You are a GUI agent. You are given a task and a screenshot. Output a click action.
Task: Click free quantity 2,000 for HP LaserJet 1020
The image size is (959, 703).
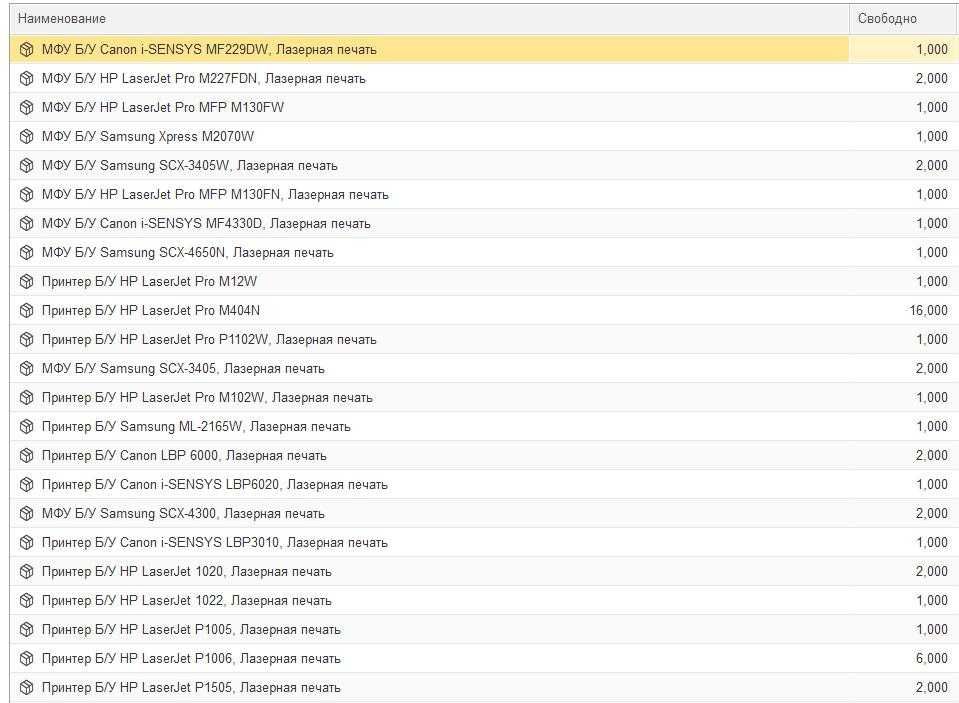(931, 571)
